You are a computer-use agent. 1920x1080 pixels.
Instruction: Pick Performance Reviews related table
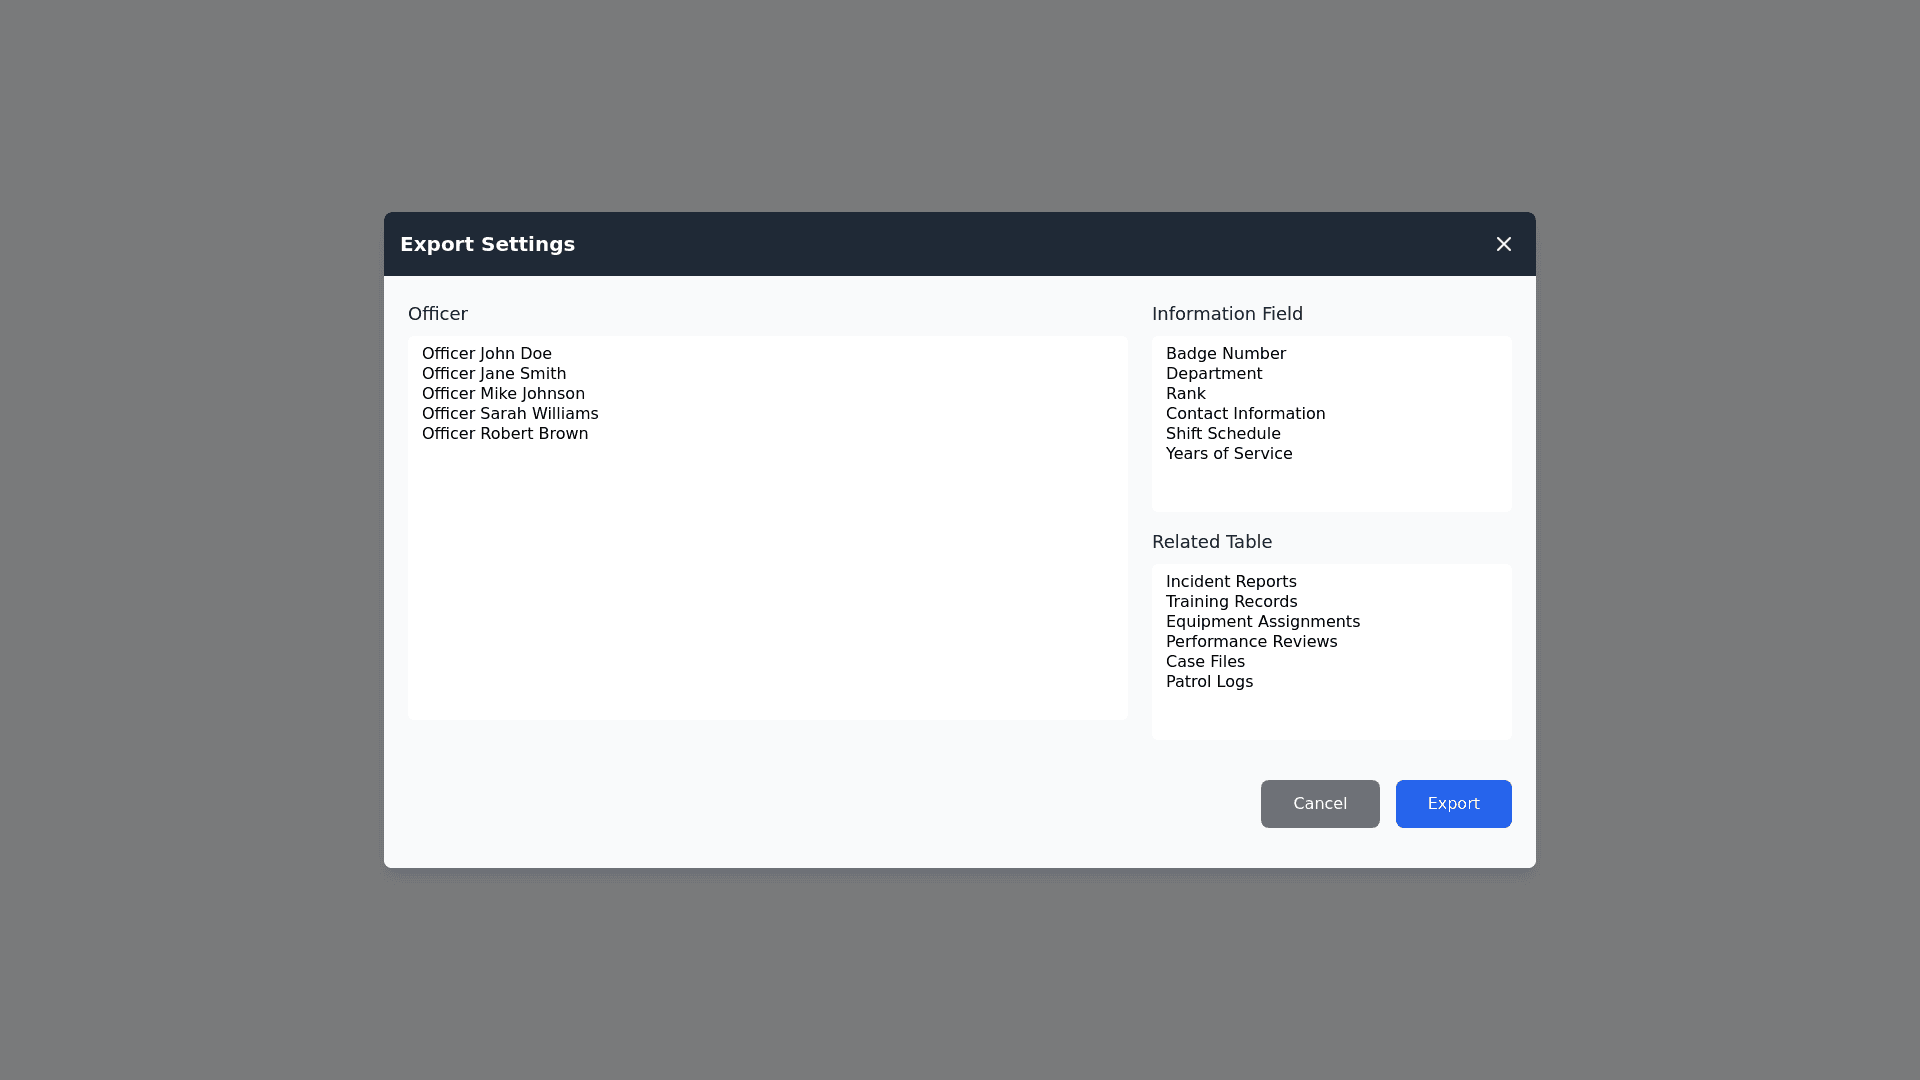pos(1251,642)
